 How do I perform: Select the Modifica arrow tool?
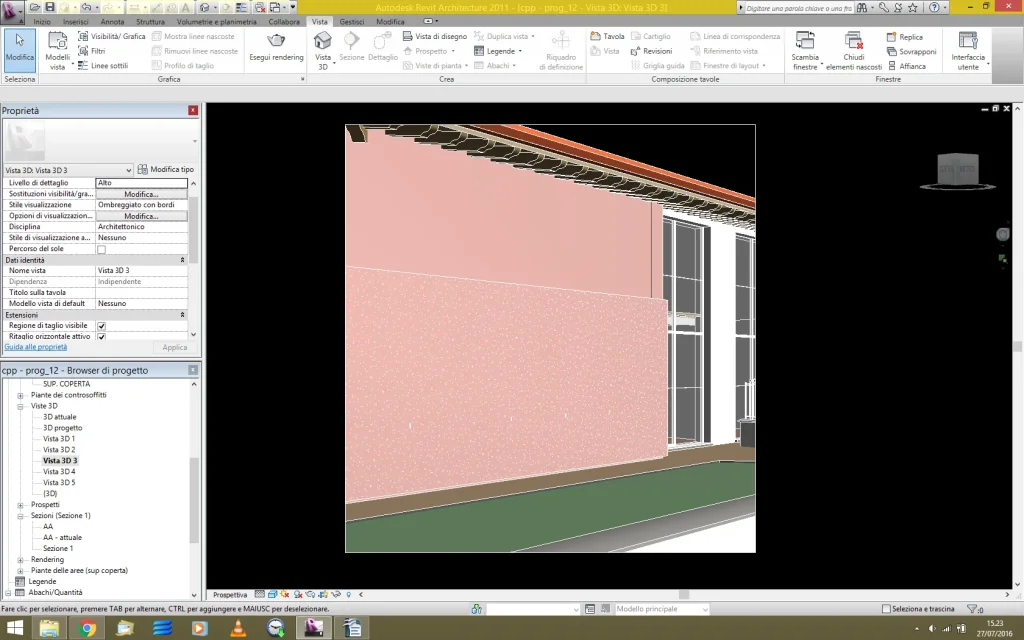(20, 50)
